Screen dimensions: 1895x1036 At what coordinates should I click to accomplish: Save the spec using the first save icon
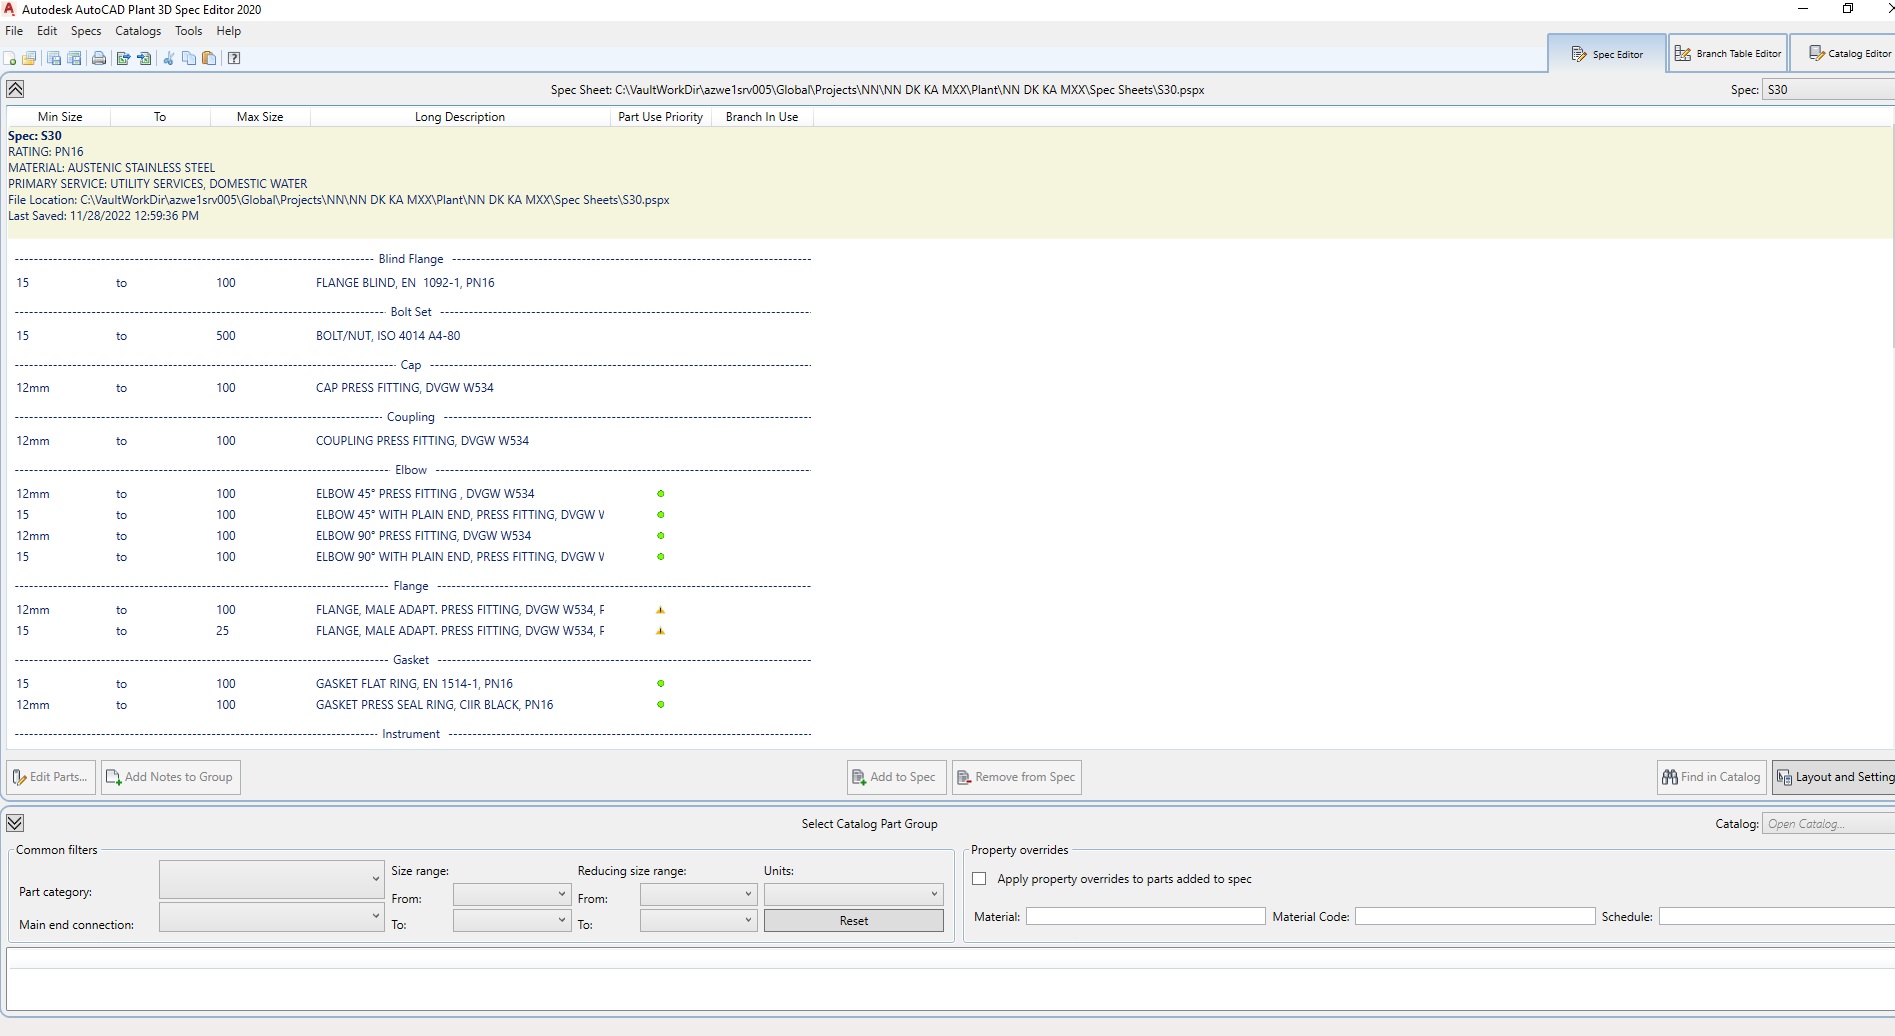54,58
